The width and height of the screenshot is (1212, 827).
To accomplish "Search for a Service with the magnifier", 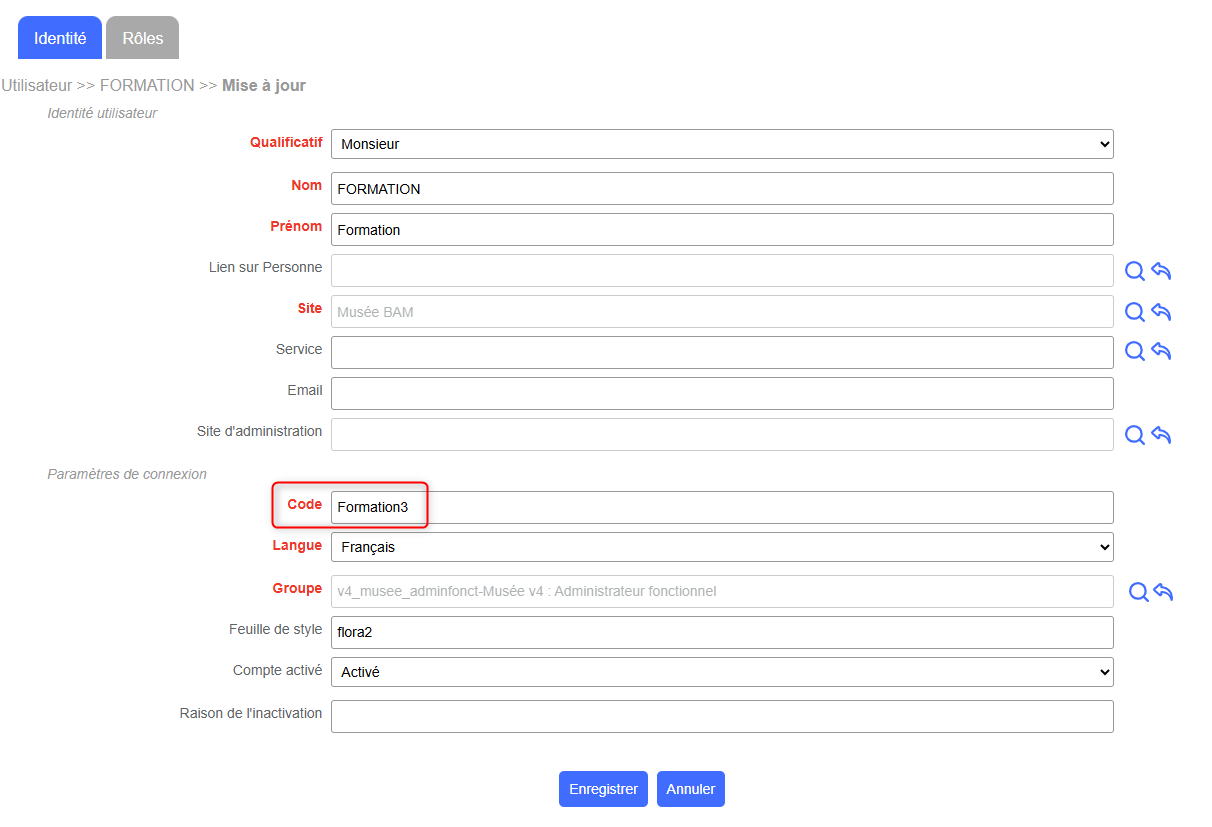I will [1135, 351].
